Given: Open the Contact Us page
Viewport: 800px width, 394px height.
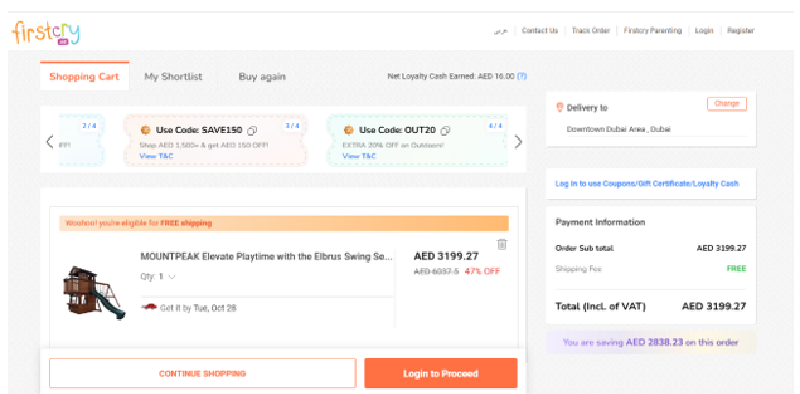Looking at the screenshot, I should (x=540, y=31).
